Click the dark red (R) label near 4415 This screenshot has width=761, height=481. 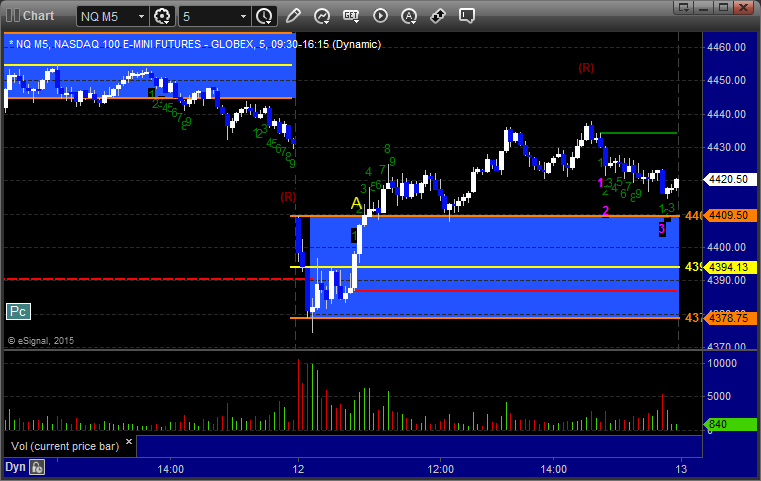pos(288,197)
